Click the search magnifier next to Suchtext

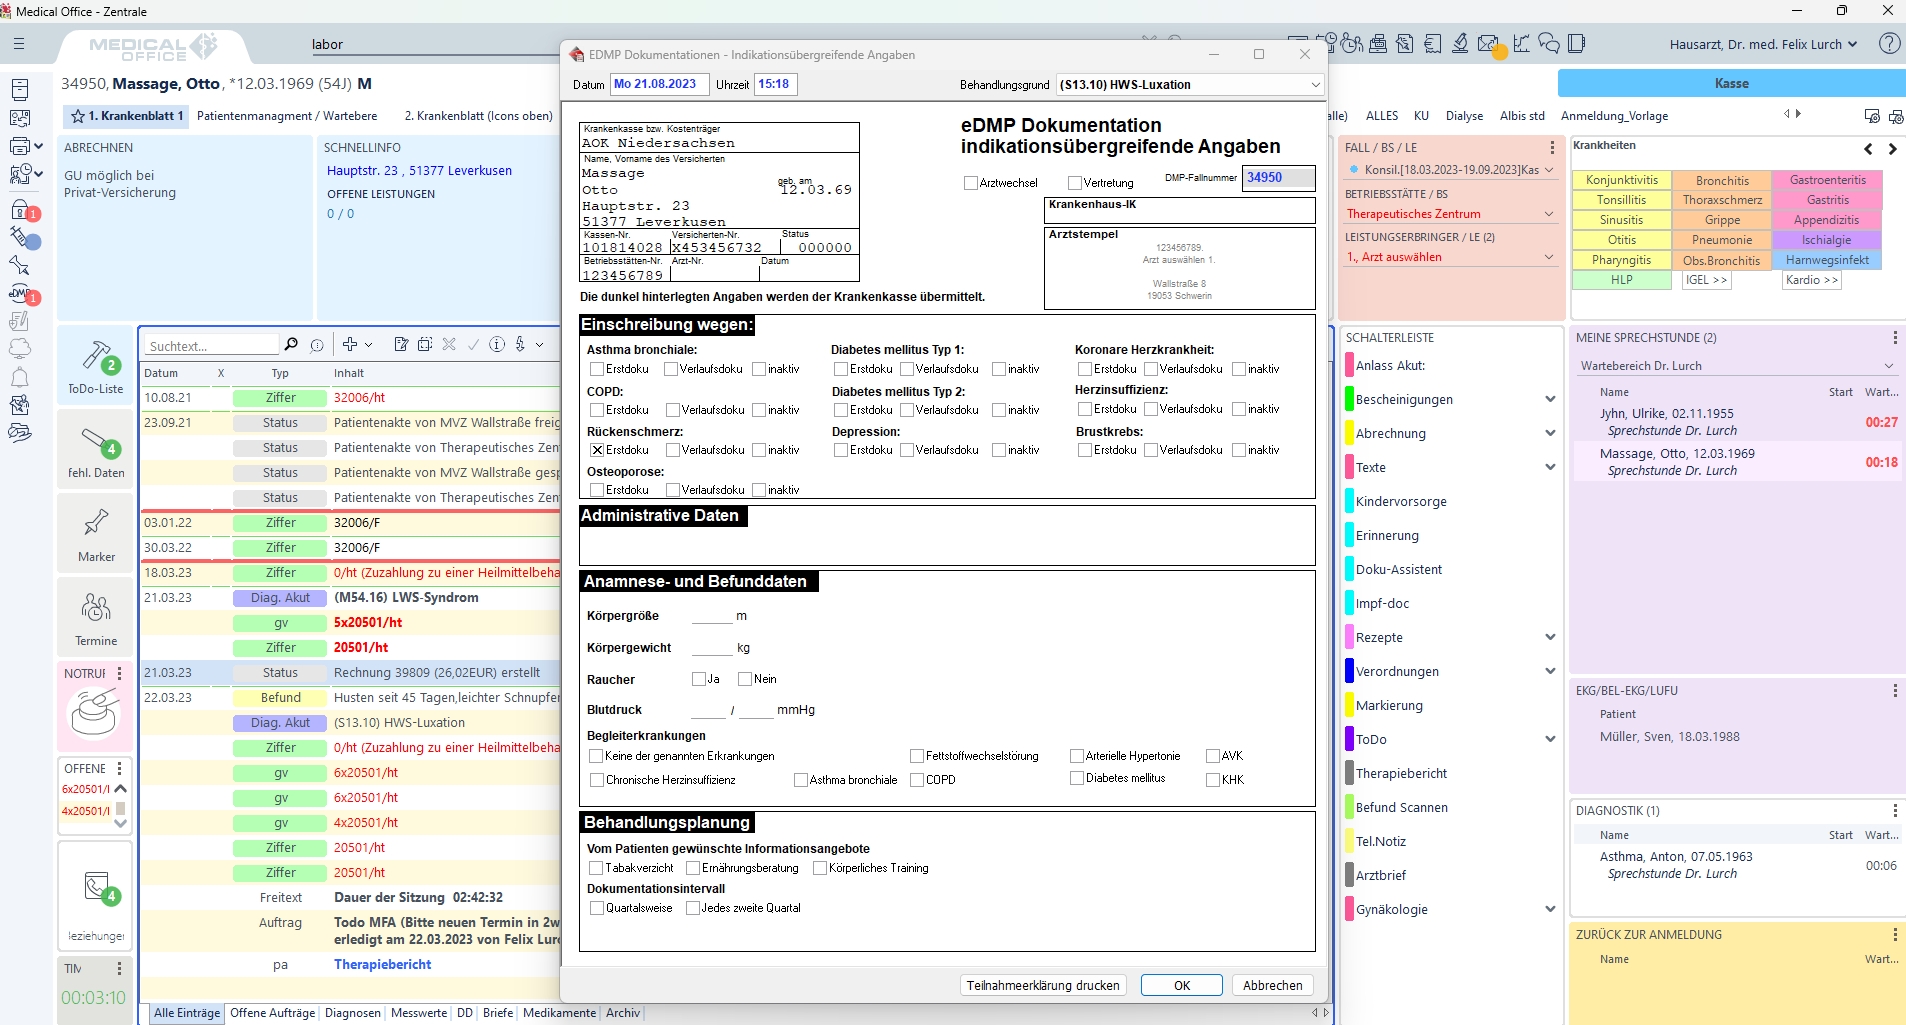[x=291, y=345]
